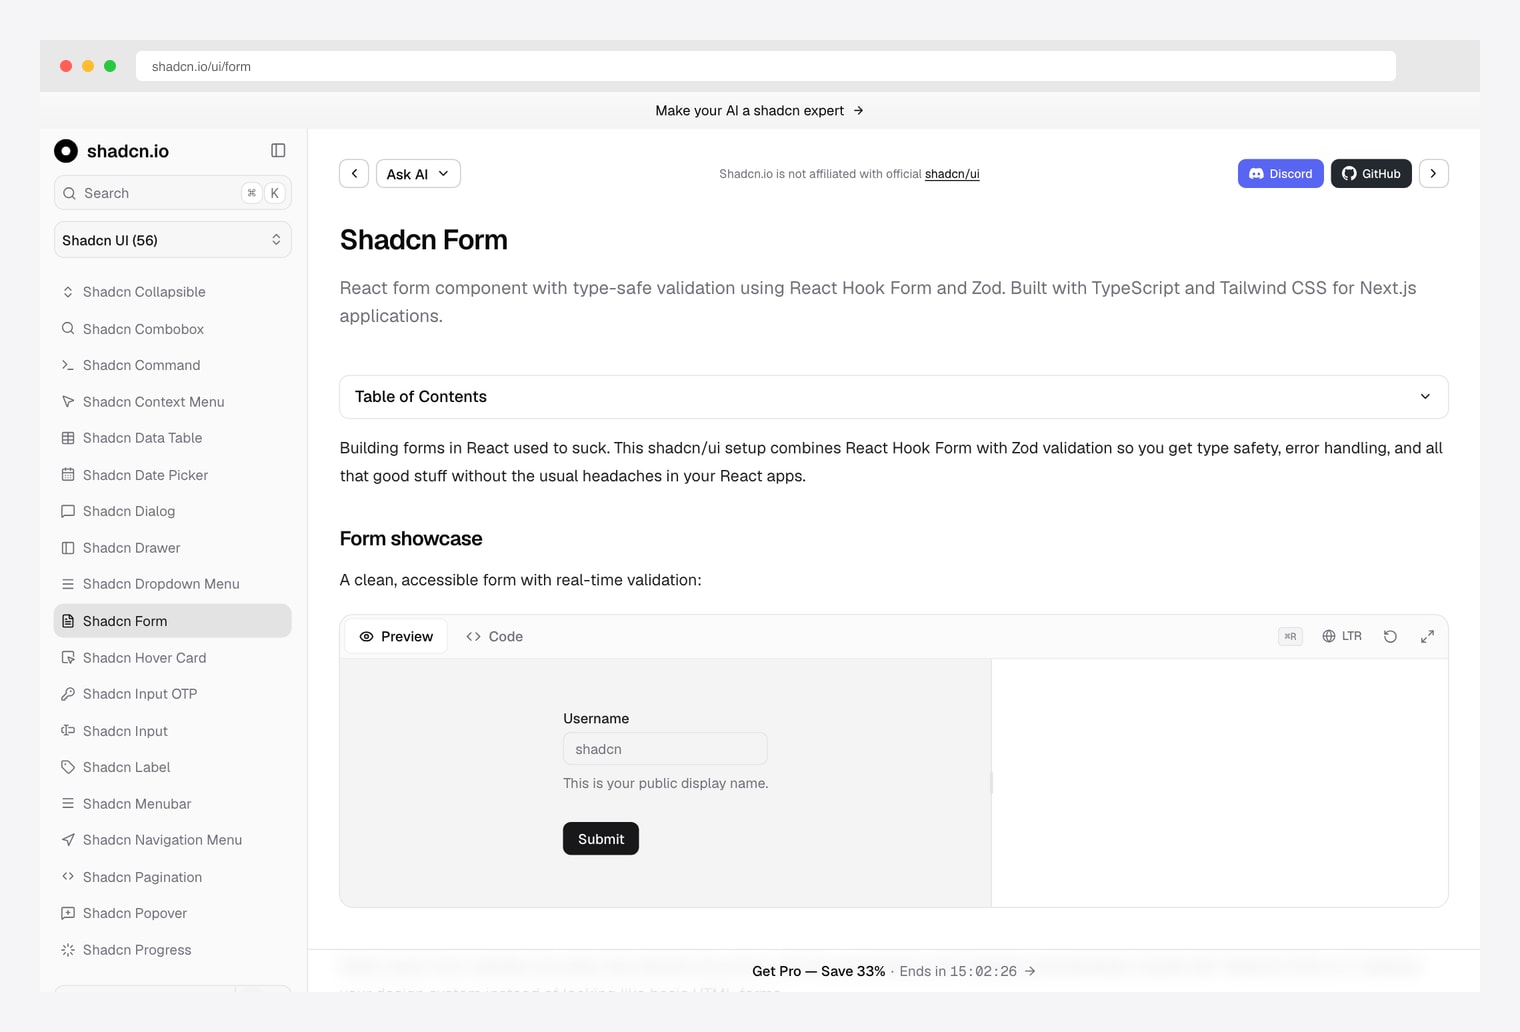Click the Shadcn Dialog chat icon

pos(68,511)
